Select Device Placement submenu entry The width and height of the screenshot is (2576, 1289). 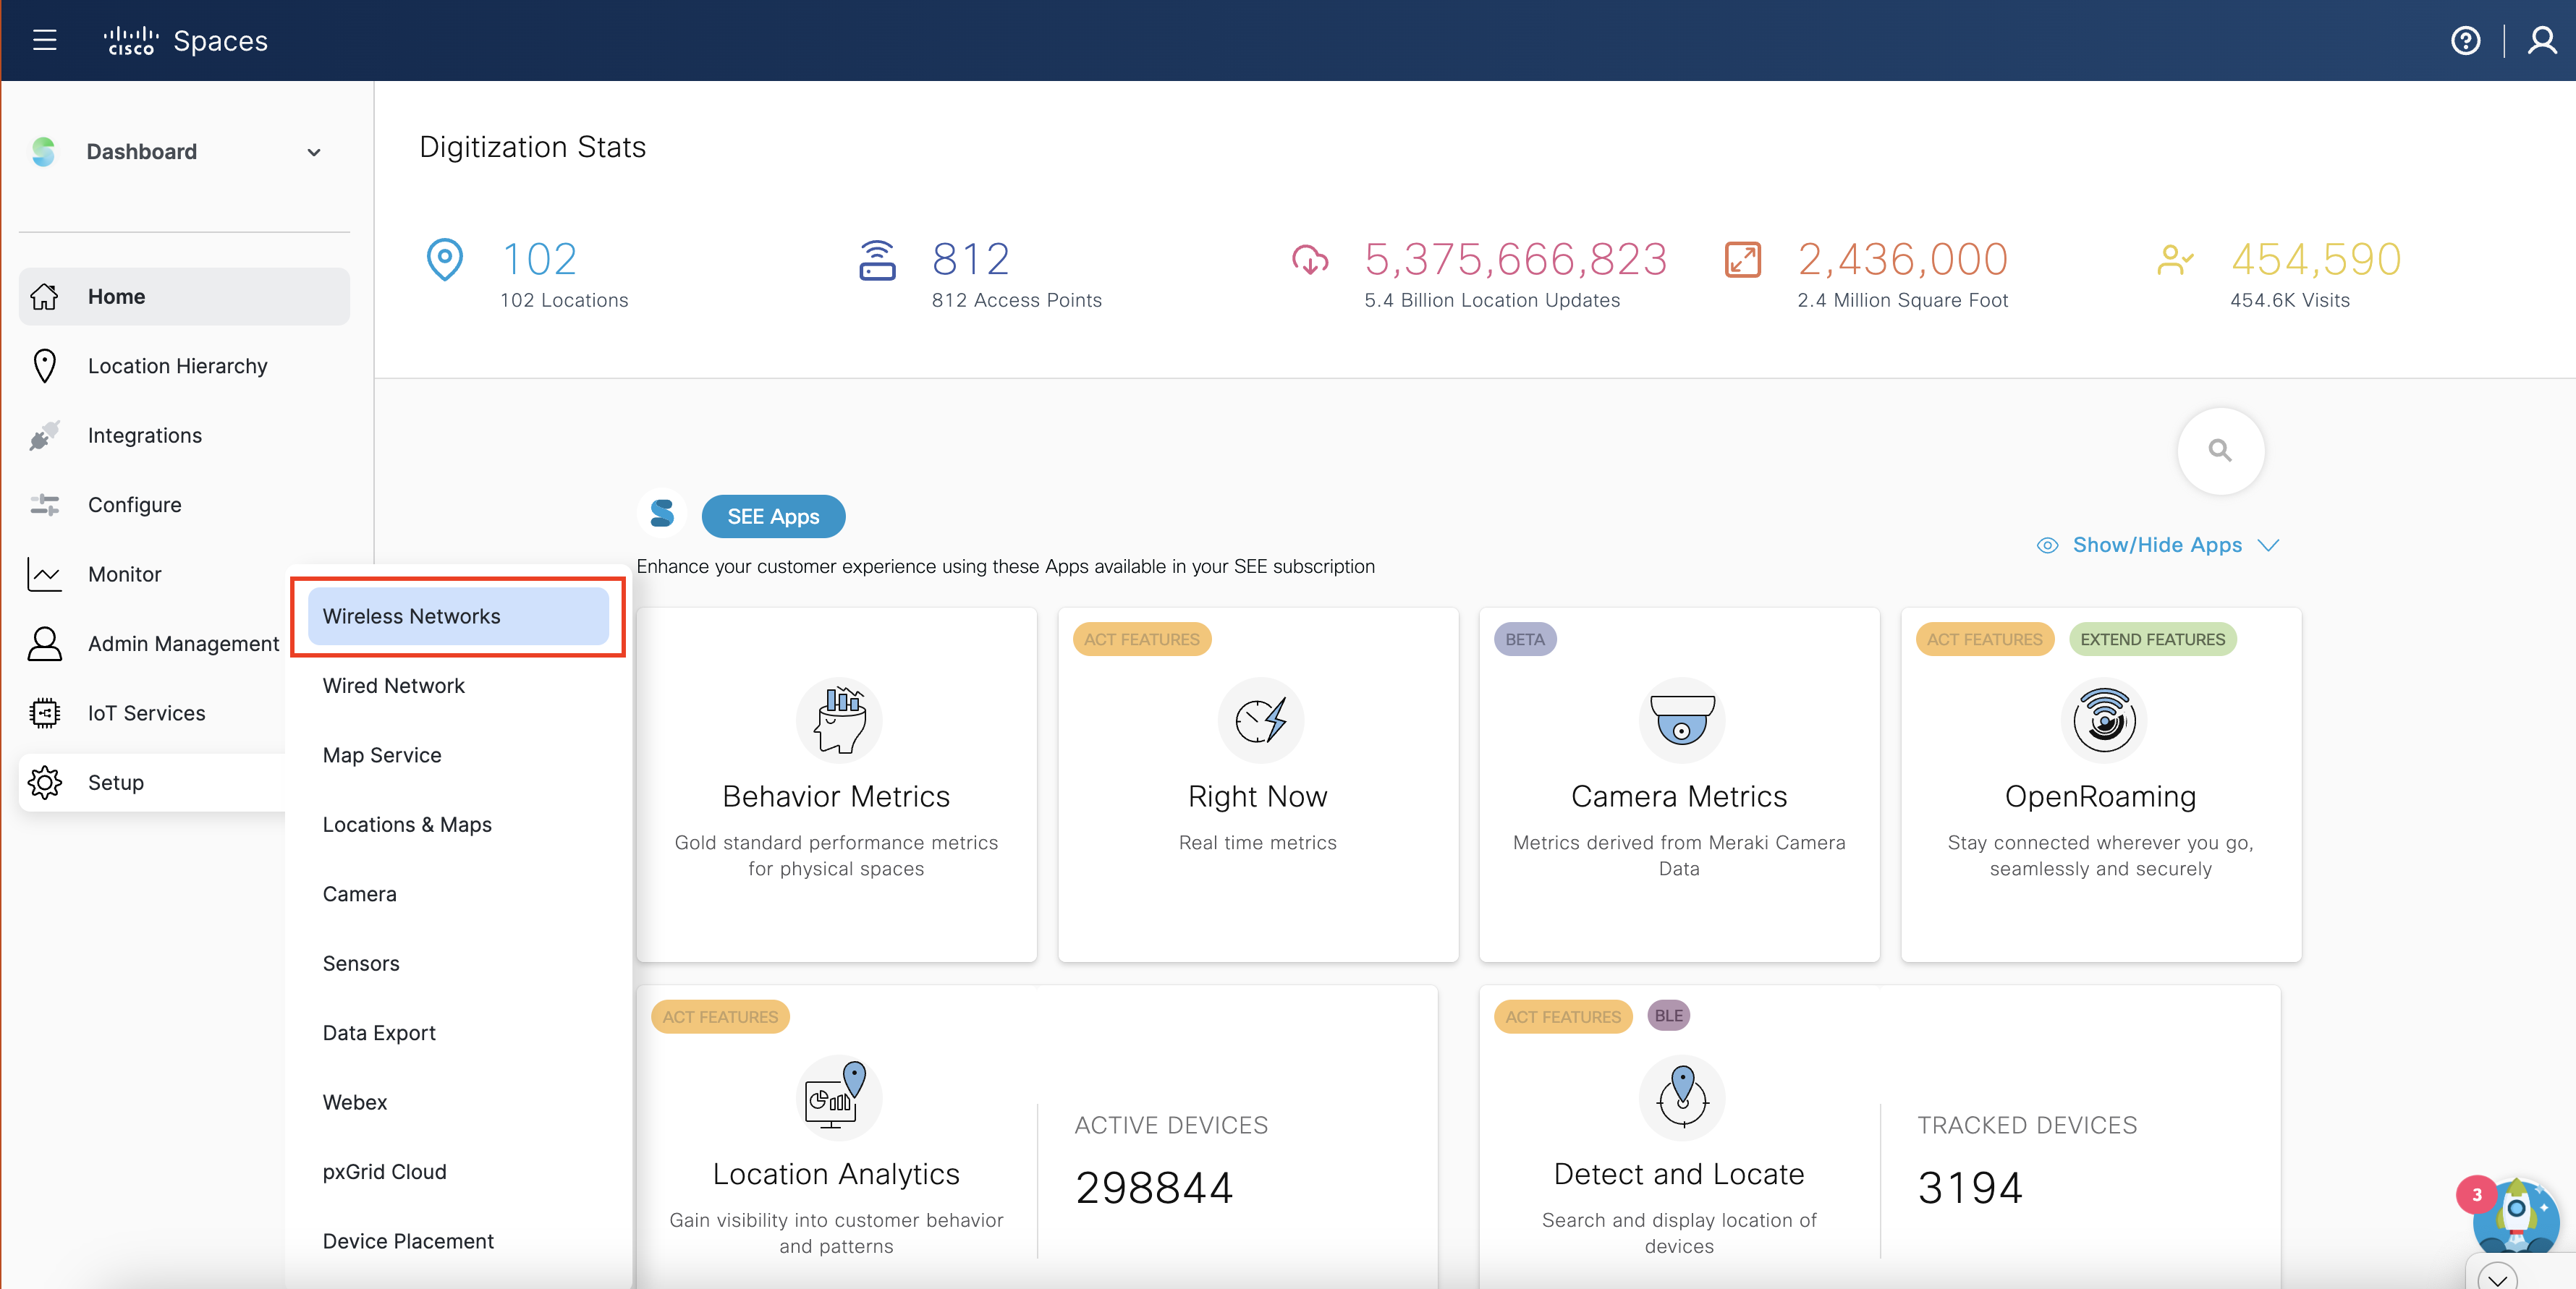click(408, 1241)
